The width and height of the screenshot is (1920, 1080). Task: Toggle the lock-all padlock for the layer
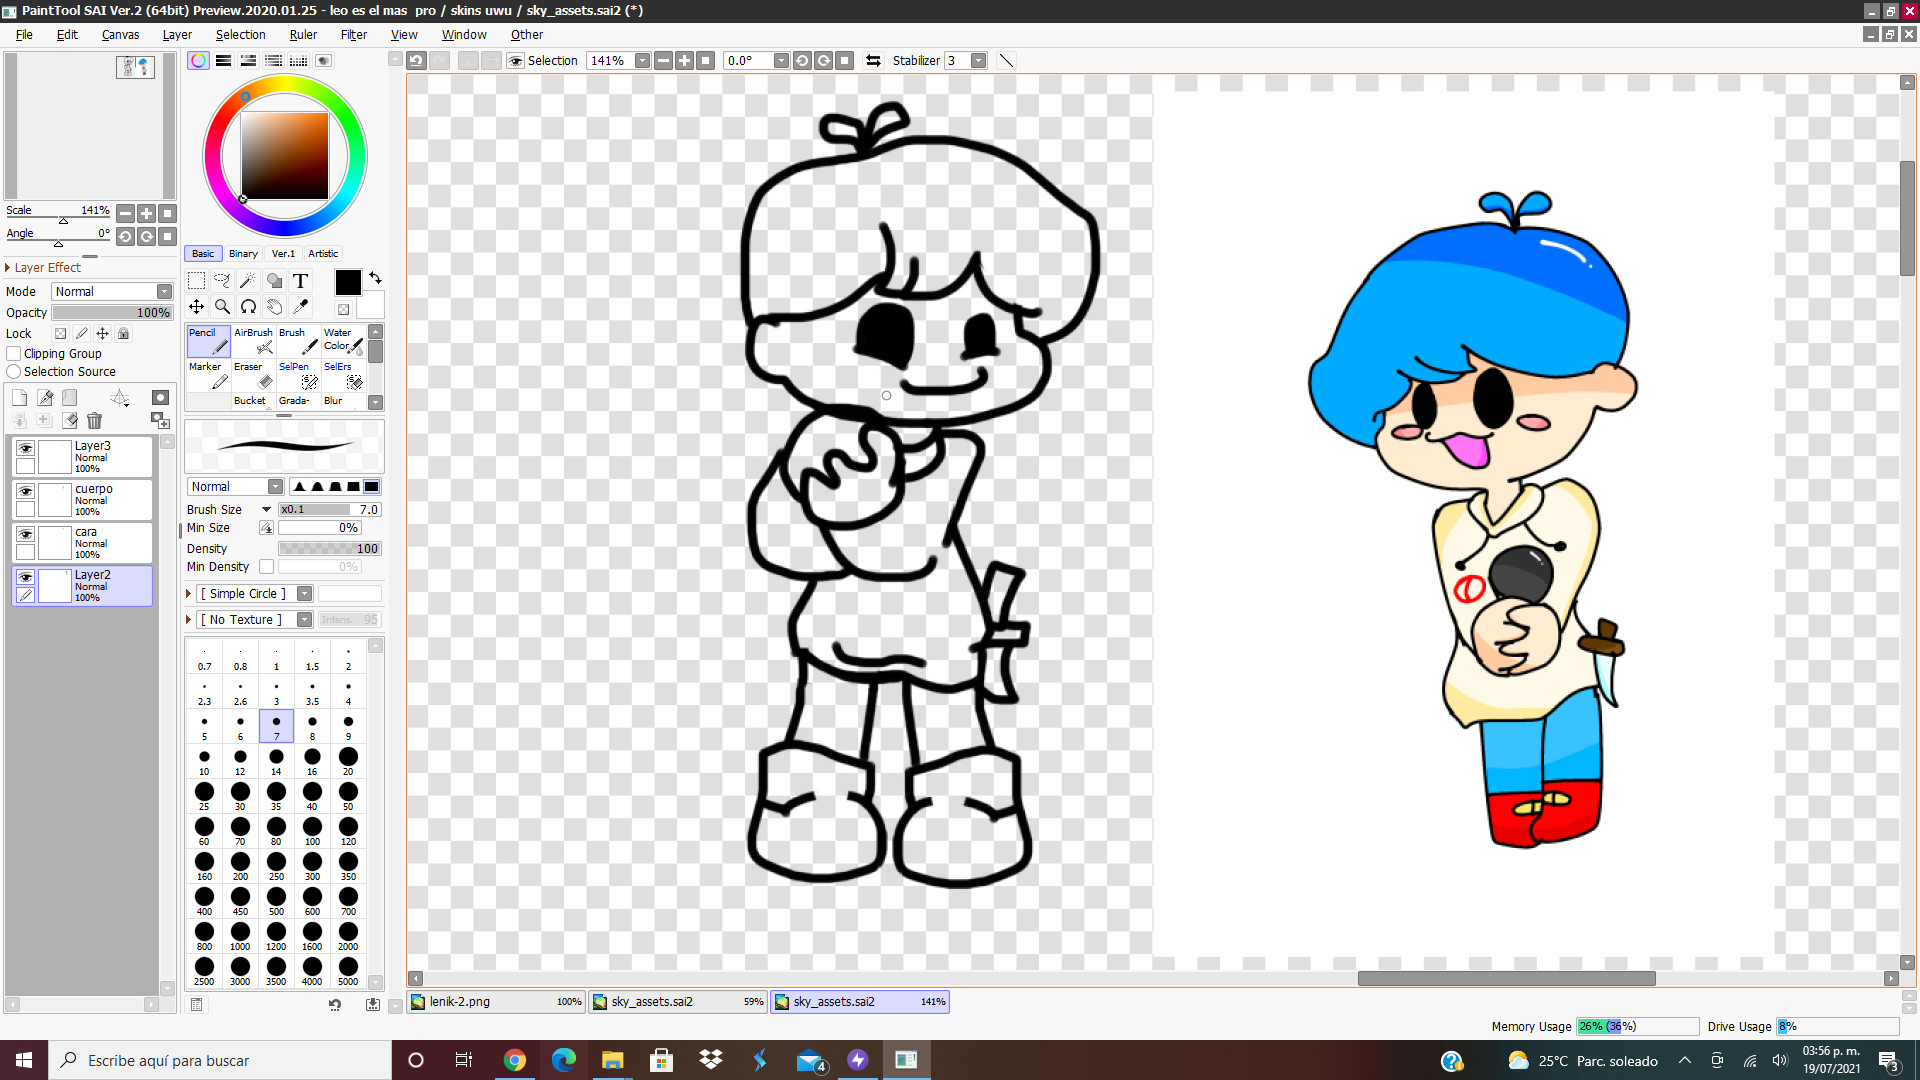tap(124, 334)
